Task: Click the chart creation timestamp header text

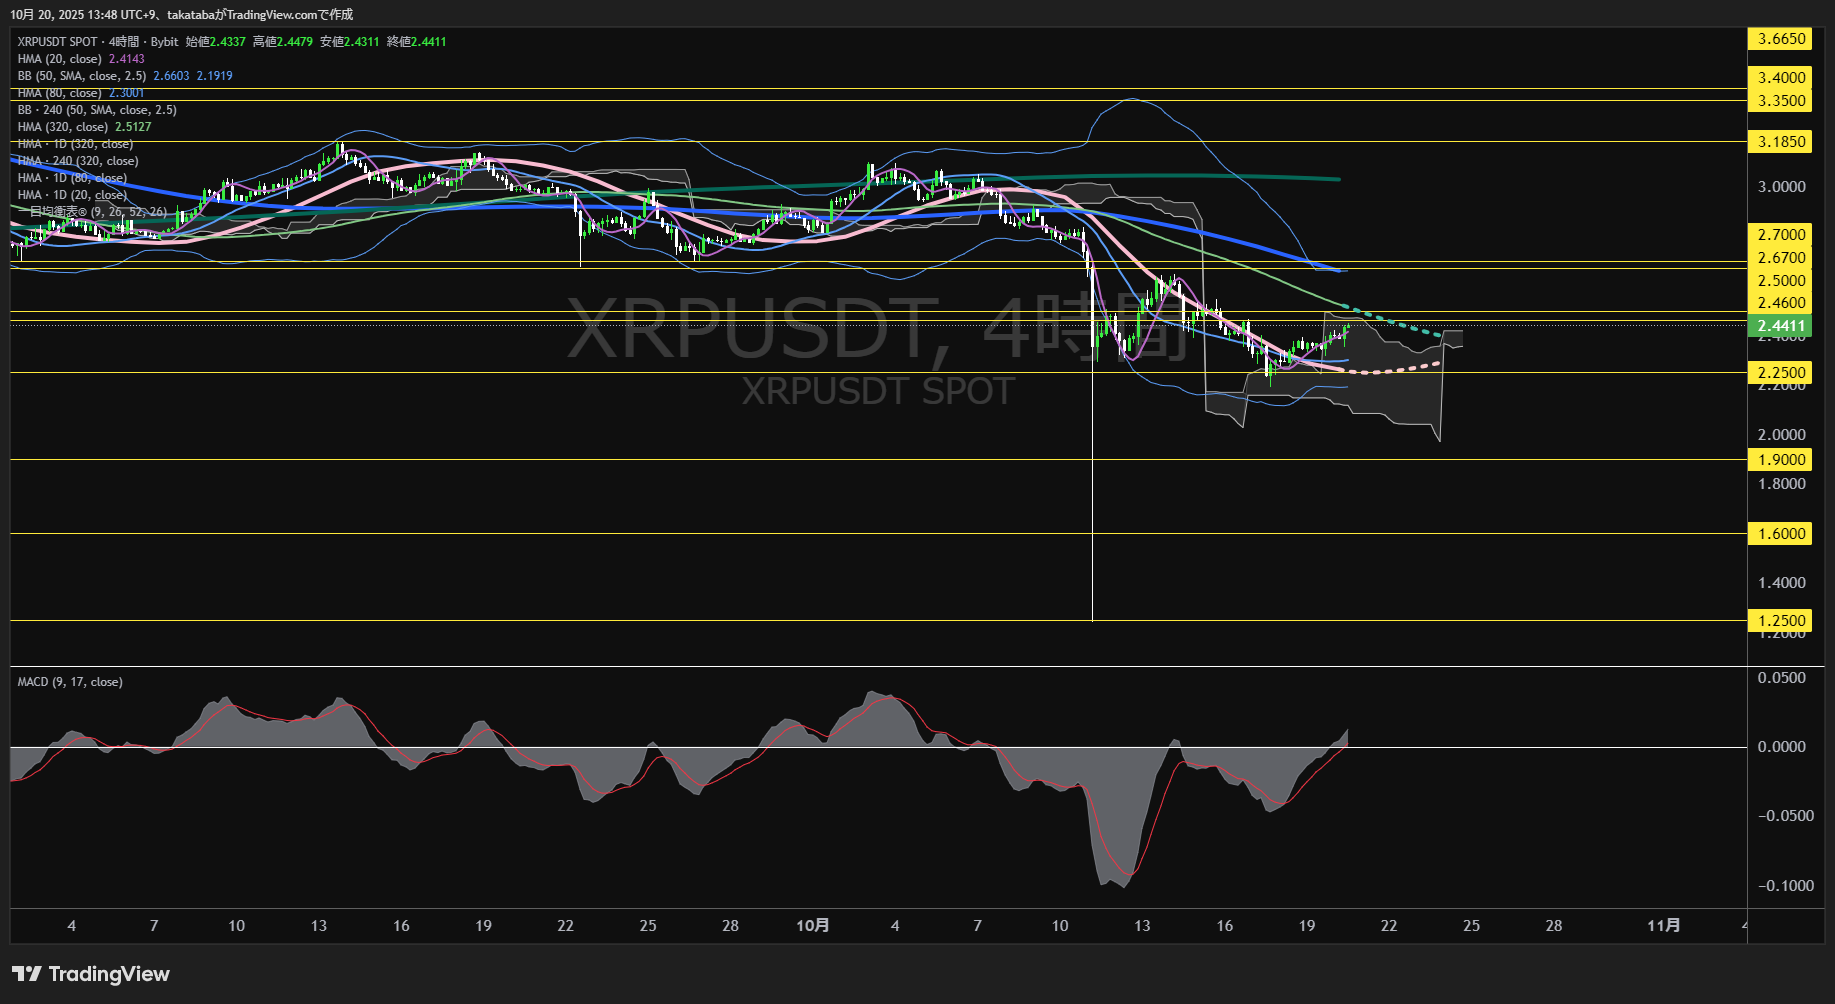Action: click(181, 14)
